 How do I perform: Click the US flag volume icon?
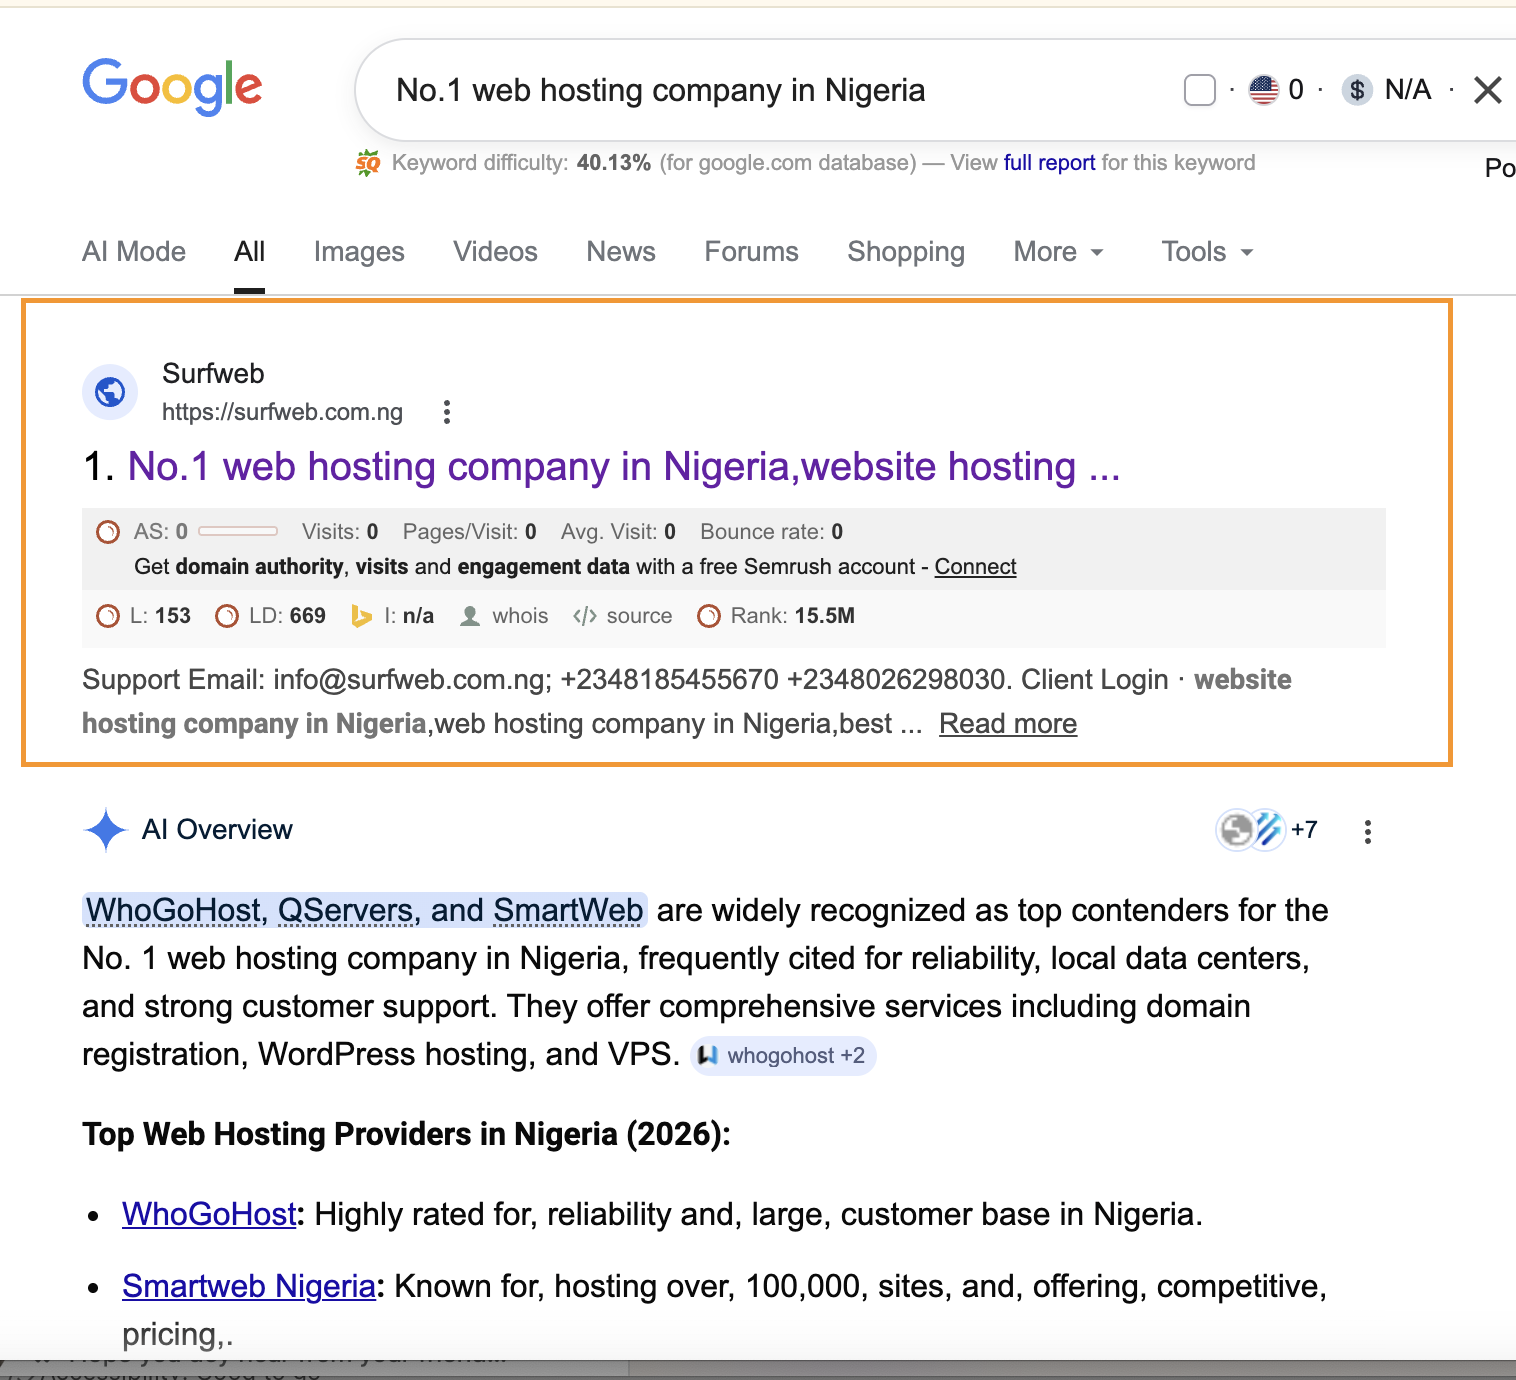1264,90
